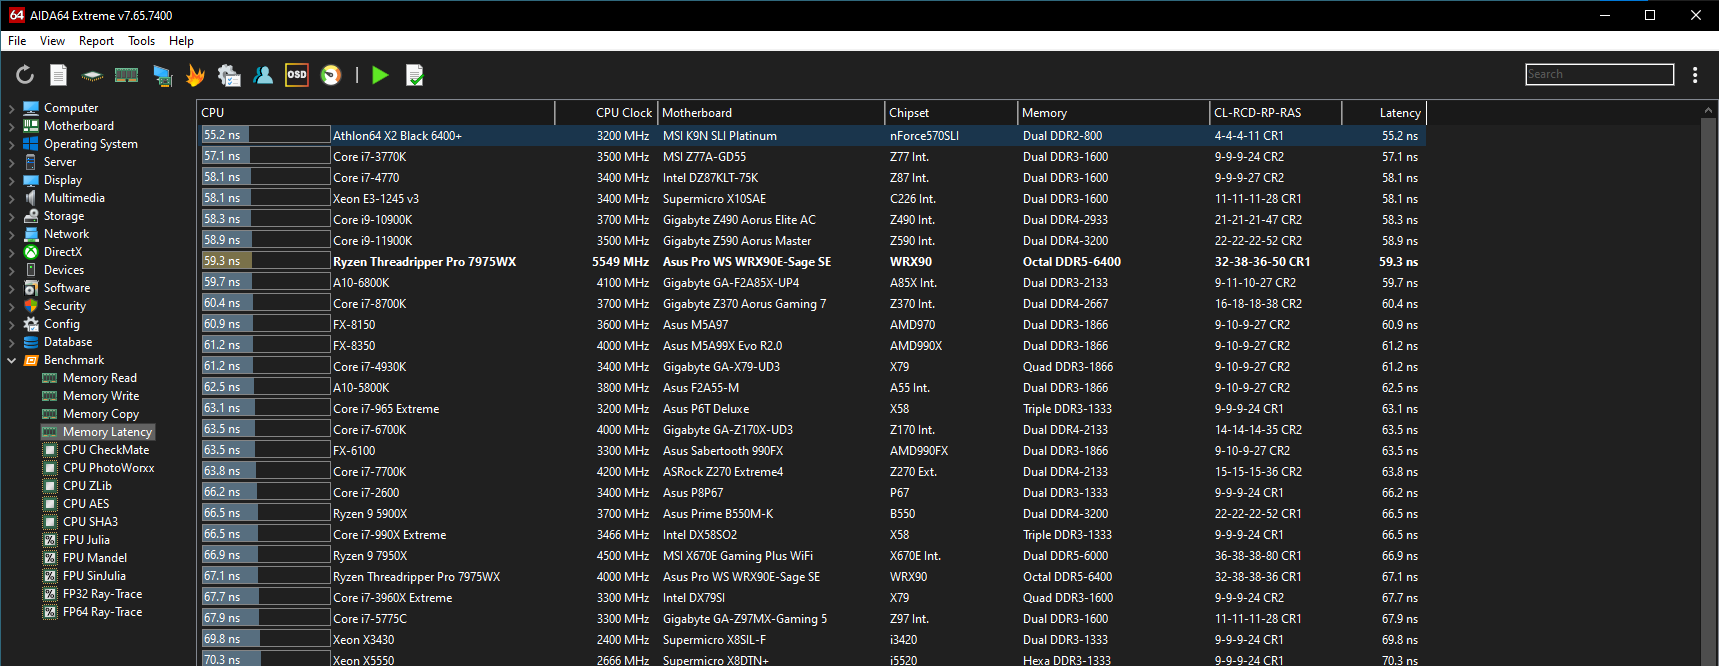
Task: Click the memory module toolbar icon
Action: (127, 75)
